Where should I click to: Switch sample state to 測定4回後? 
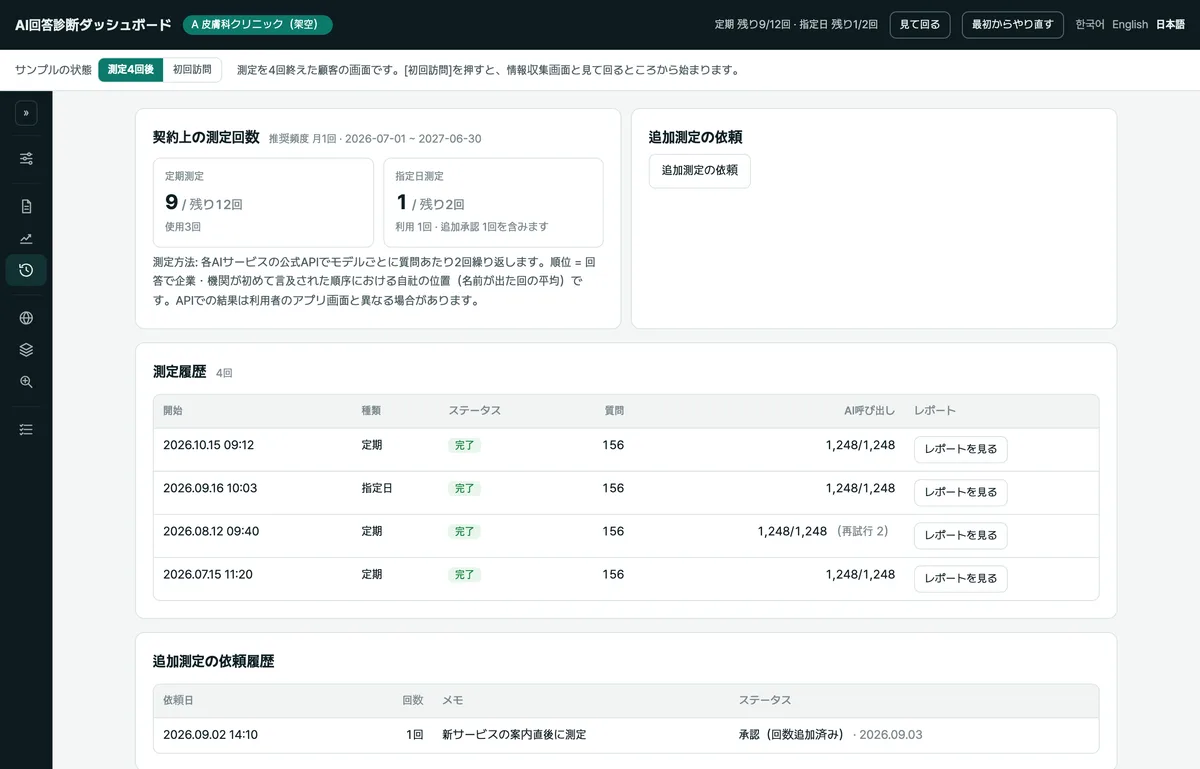coord(130,70)
